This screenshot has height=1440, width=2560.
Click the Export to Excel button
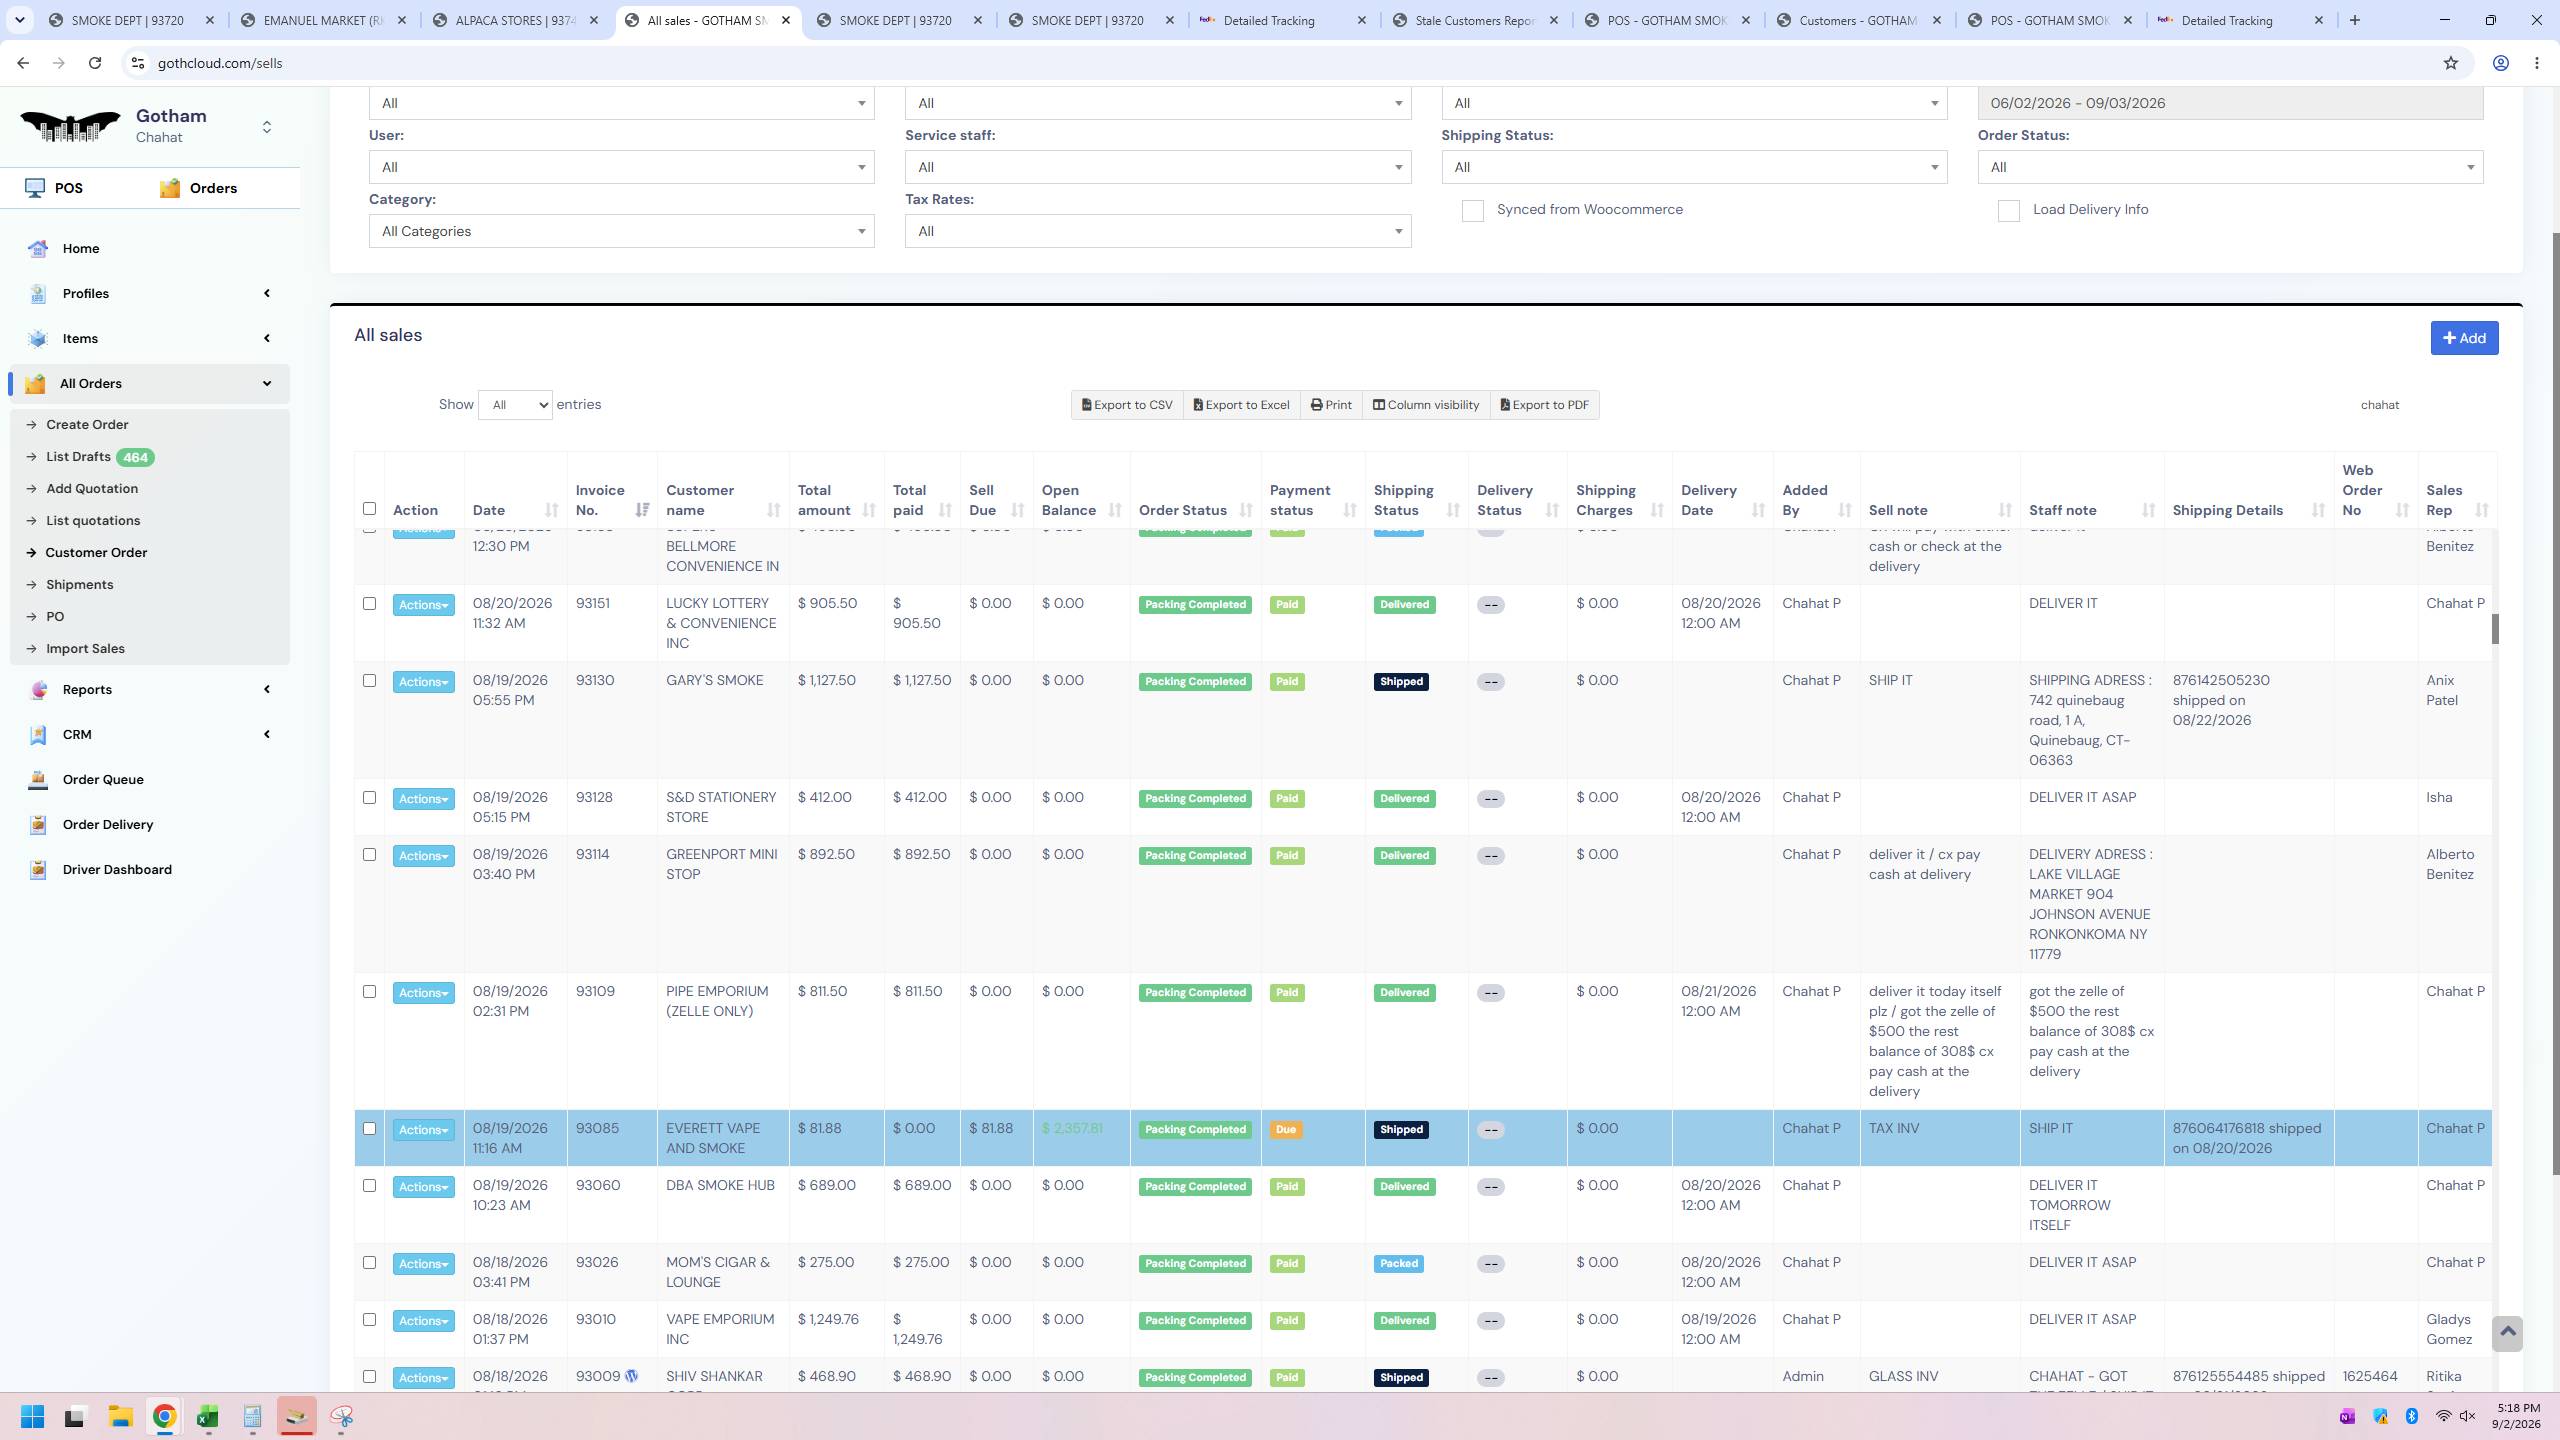coord(1241,405)
